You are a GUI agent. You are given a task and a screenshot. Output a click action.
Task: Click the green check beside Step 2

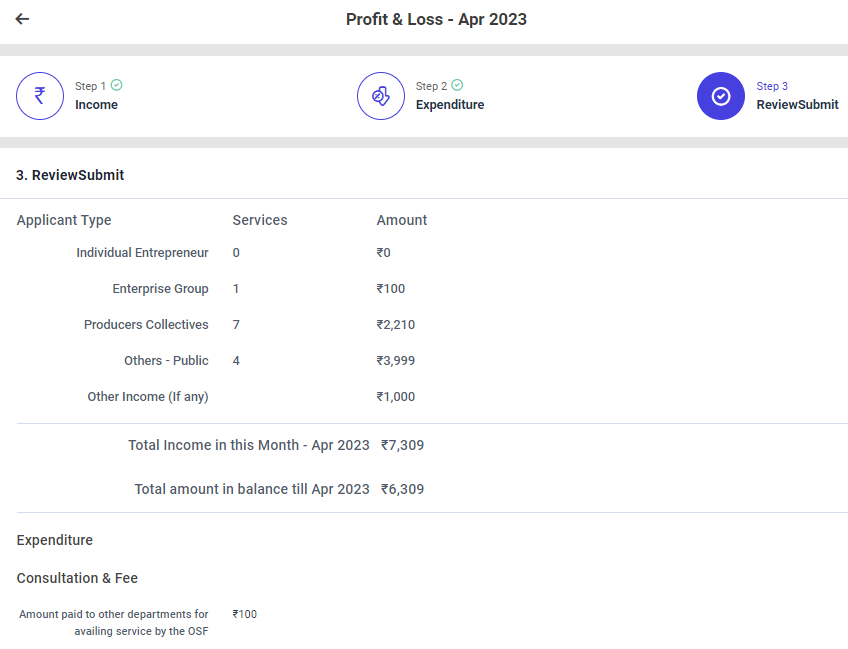click(457, 86)
